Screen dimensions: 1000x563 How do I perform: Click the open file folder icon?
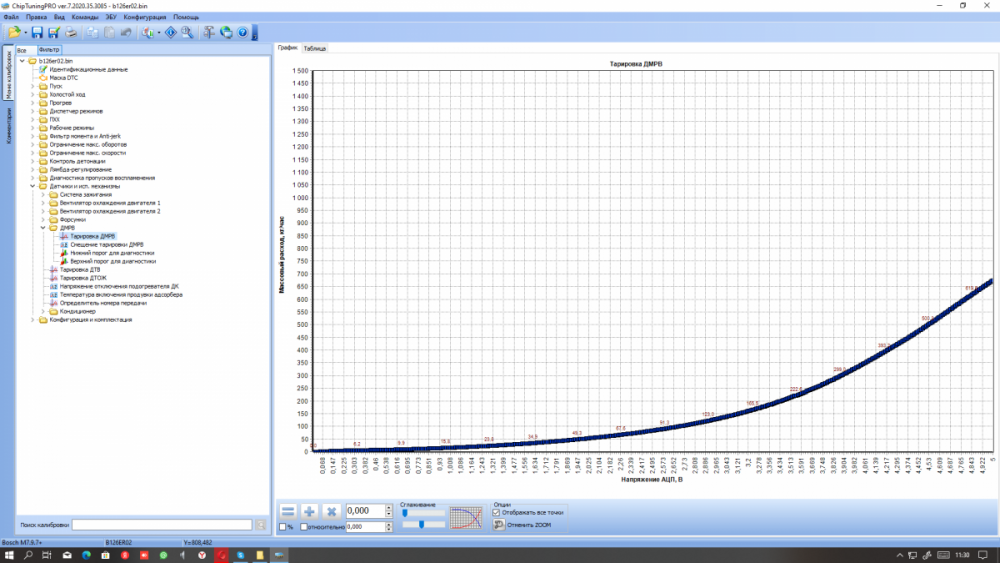(x=13, y=33)
